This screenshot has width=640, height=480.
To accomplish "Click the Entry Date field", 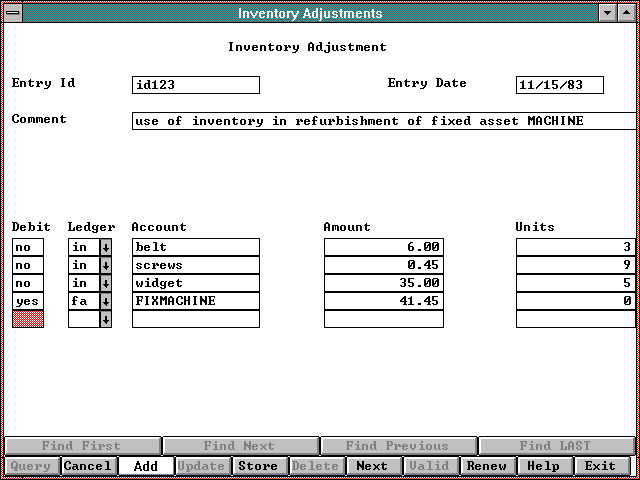I will coord(559,85).
